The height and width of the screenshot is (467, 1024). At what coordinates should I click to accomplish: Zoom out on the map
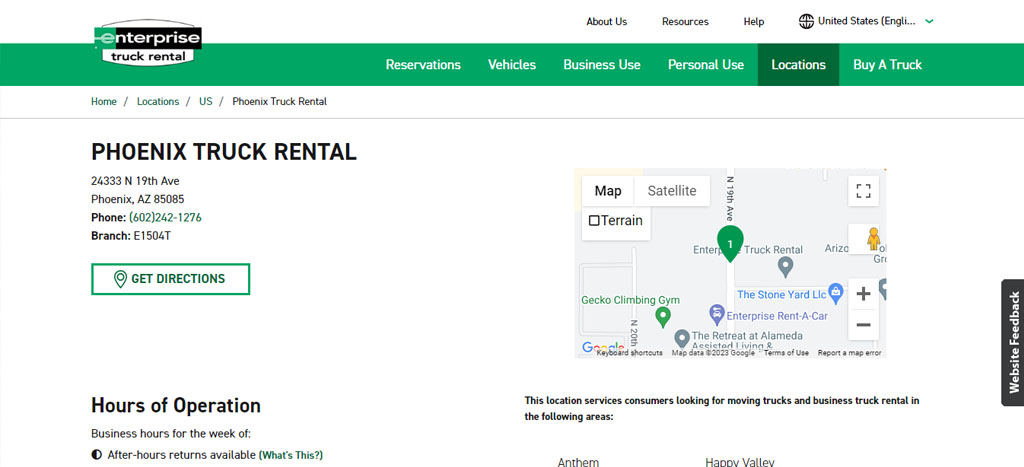pyautogui.click(x=863, y=325)
